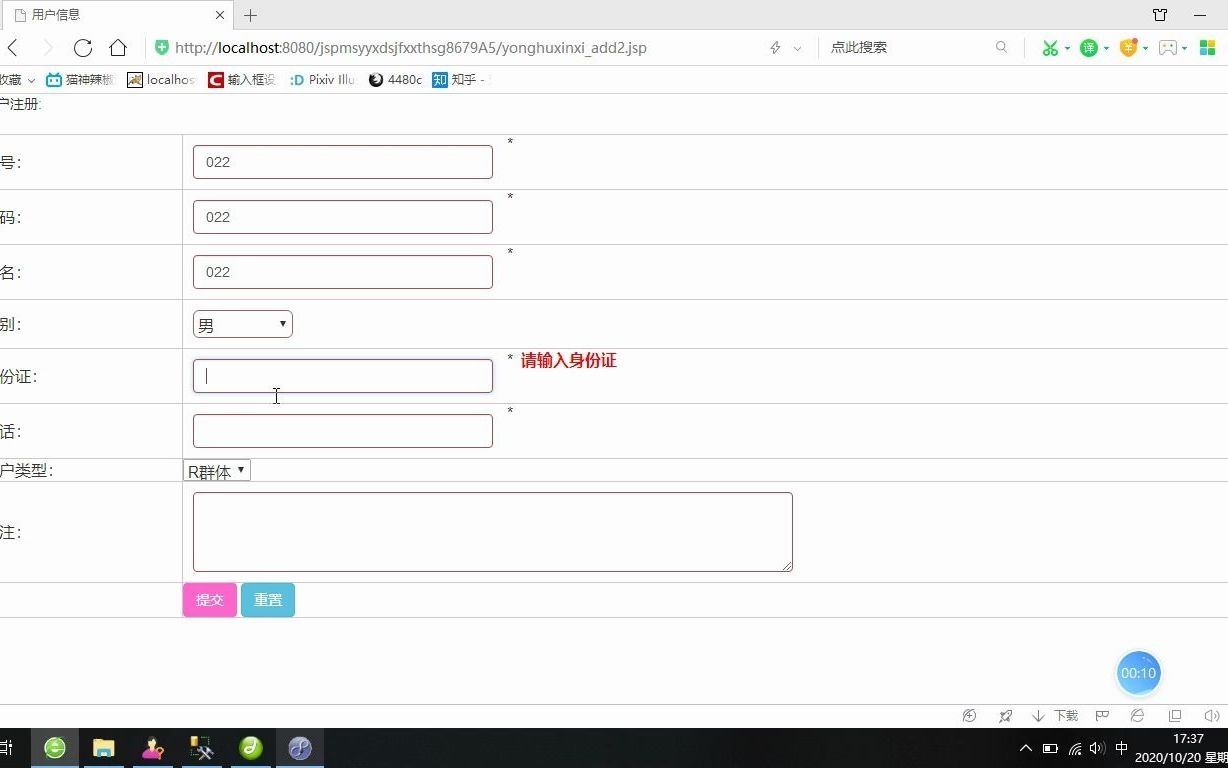The width and height of the screenshot is (1228, 768).
Task: Expand the translate icon's dropdown arrow
Action: pos(1105,47)
